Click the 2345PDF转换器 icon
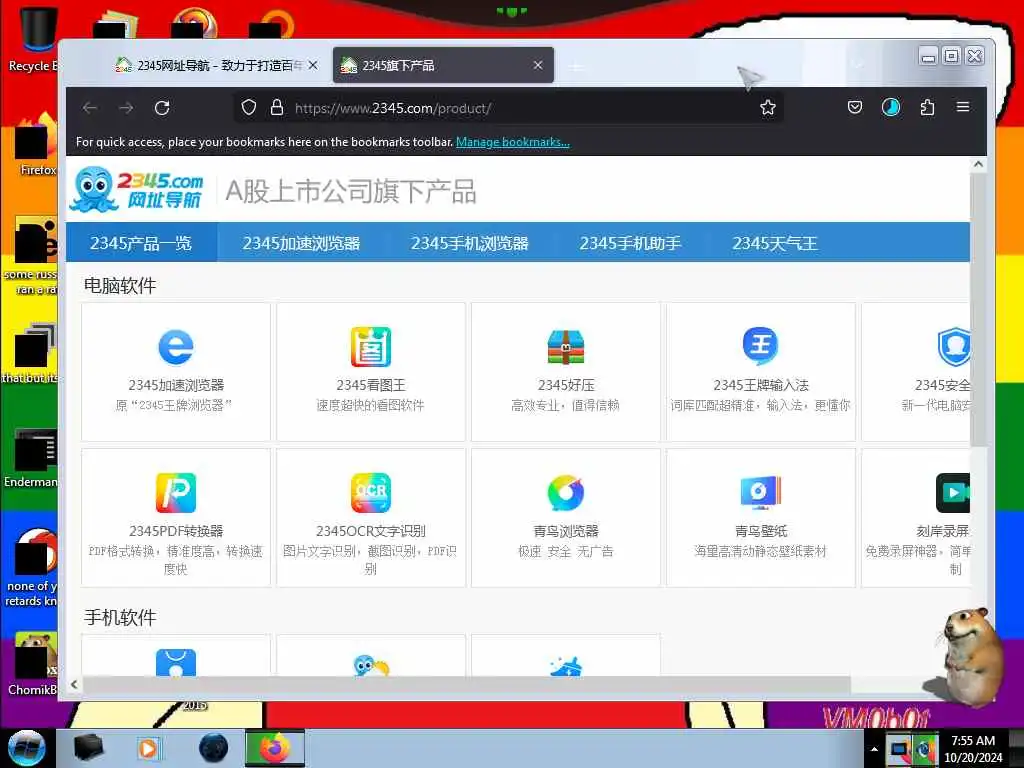1024x768 pixels. [x=176, y=492]
